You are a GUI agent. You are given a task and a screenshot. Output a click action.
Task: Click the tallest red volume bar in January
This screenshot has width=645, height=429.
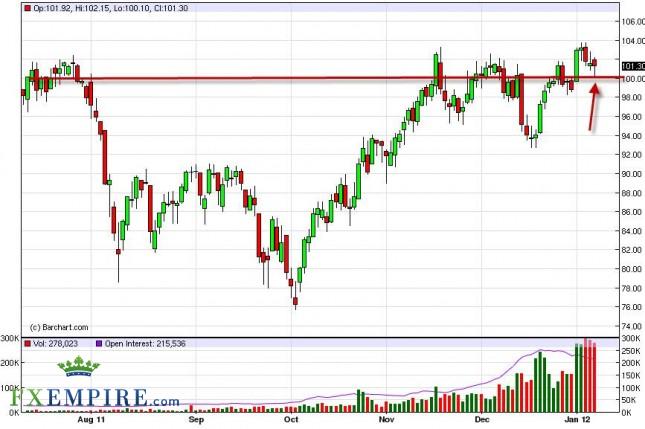coord(585,376)
